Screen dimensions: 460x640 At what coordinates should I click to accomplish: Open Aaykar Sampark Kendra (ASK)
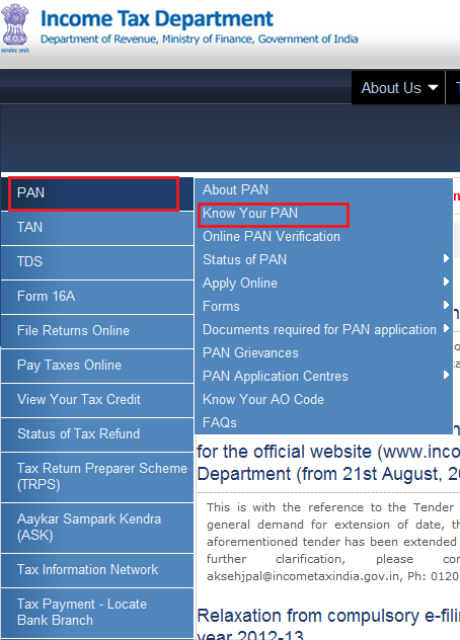point(97,527)
